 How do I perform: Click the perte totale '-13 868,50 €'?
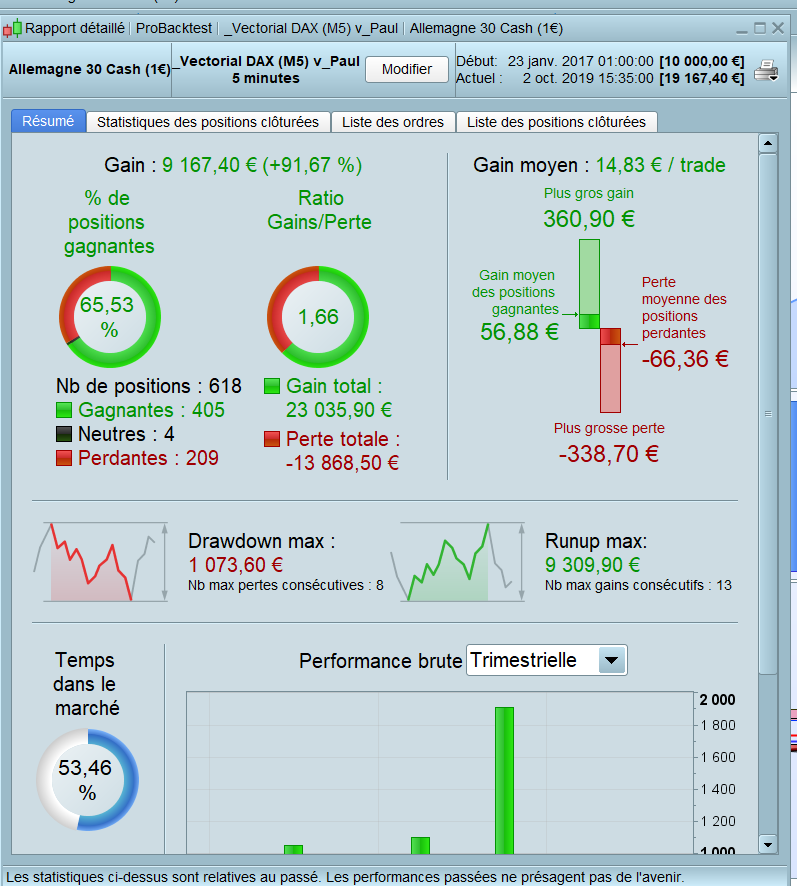[x=342, y=463]
